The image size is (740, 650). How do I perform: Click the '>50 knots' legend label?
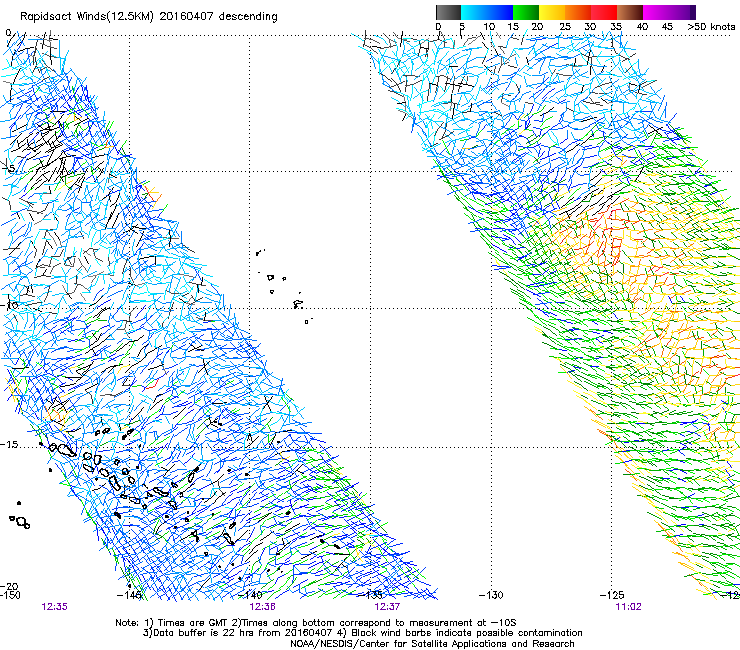pyautogui.click(x=711, y=27)
